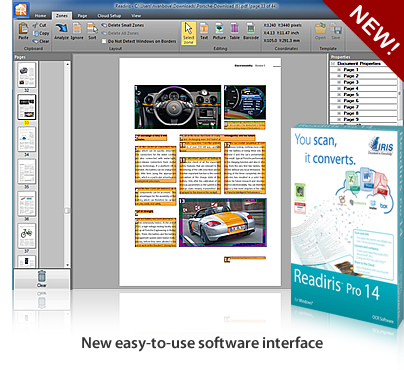
Task: Click the steering wheel picture zone
Action: pyautogui.click(x=178, y=107)
